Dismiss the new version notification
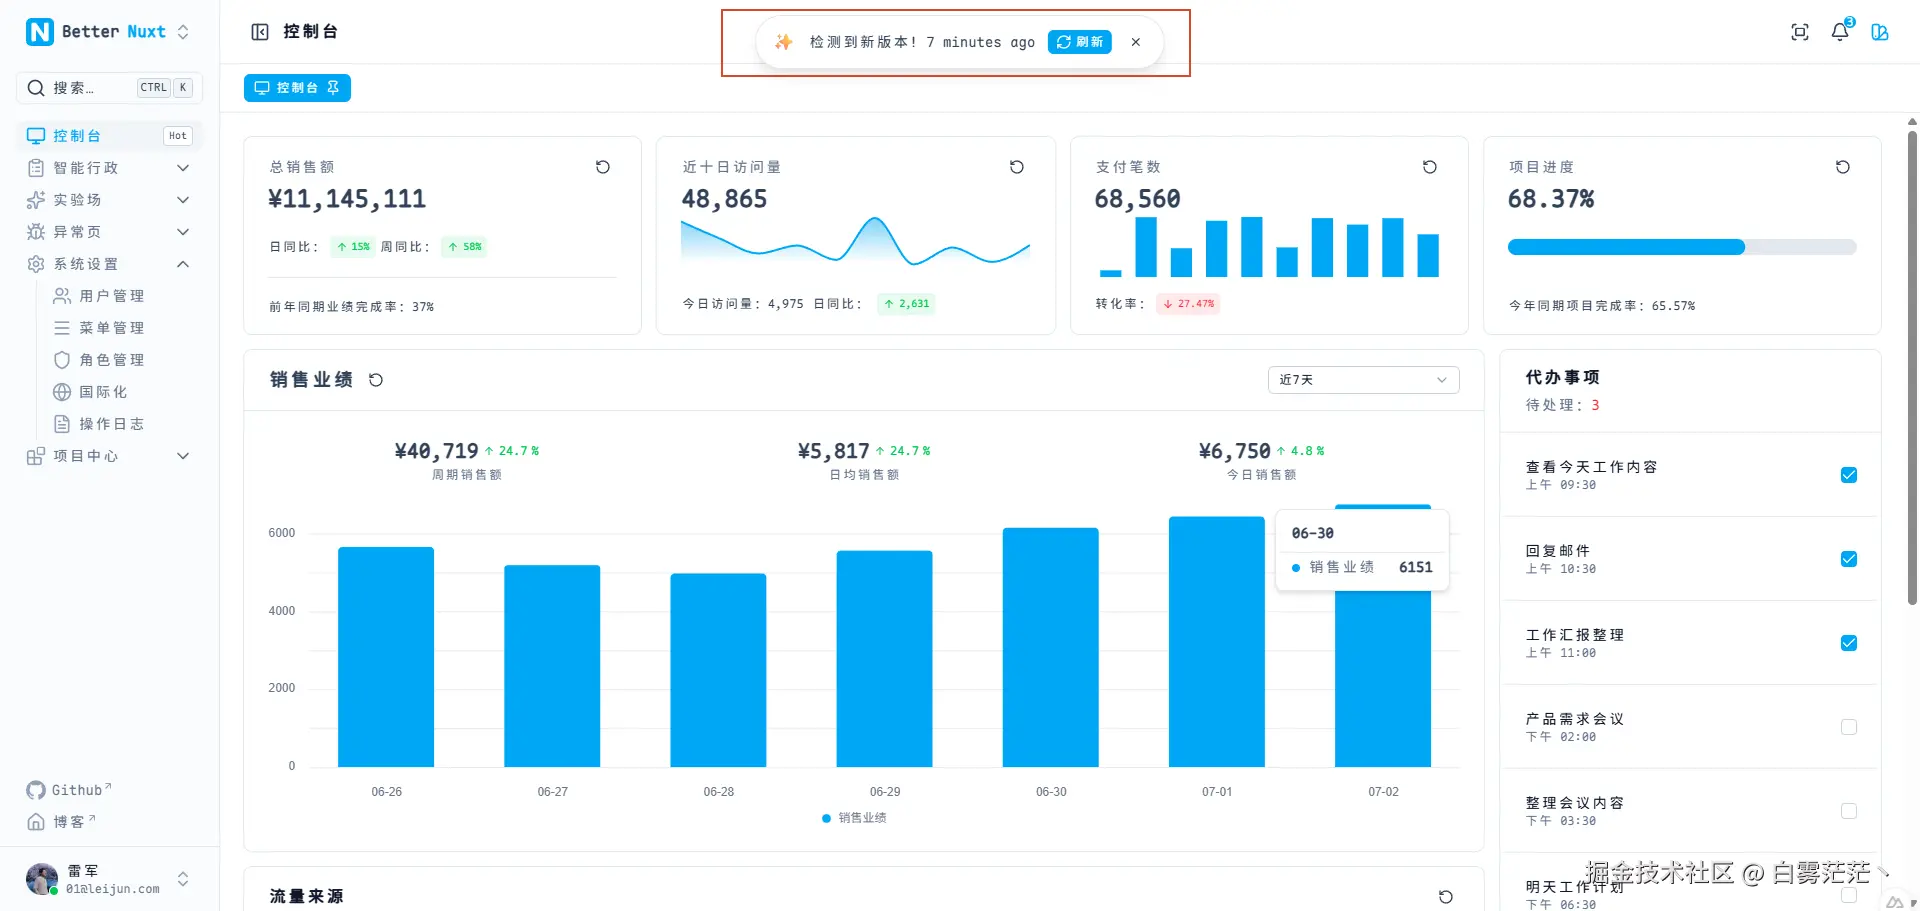The image size is (1920, 911). pyautogui.click(x=1136, y=42)
